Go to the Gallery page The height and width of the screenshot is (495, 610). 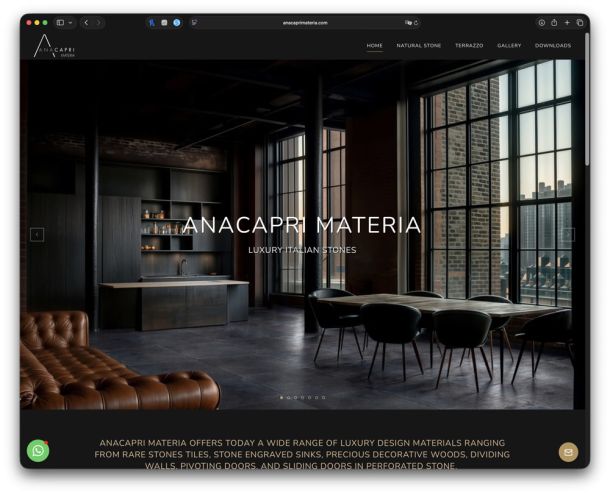tap(509, 45)
